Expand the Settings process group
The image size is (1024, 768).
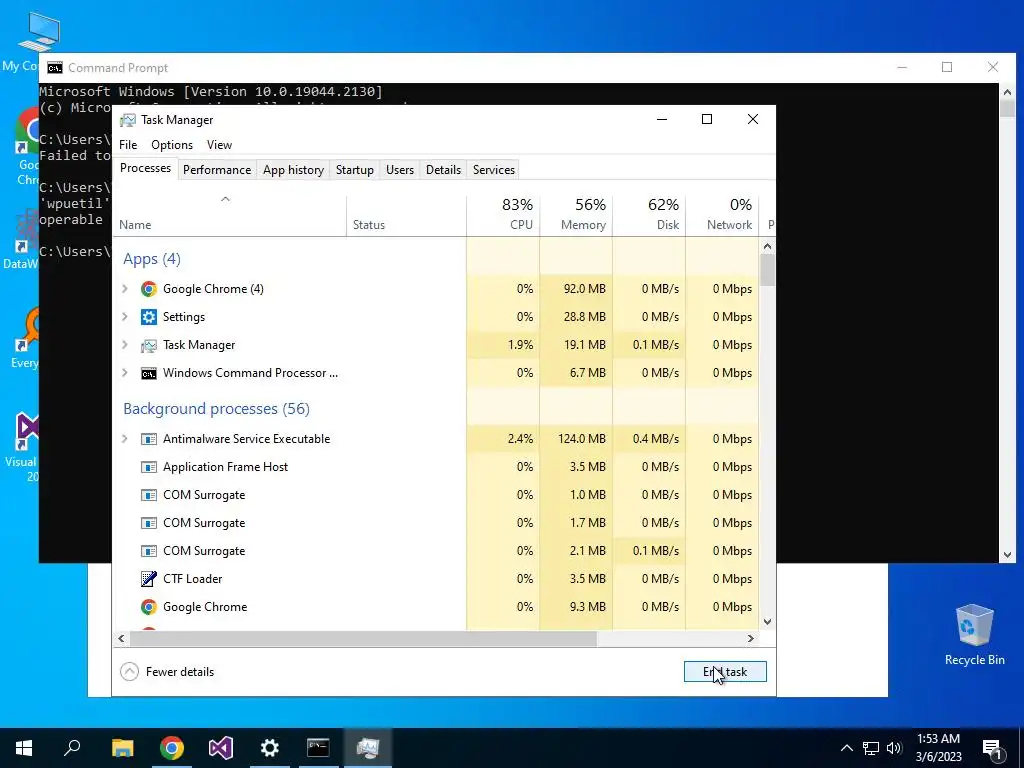pos(125,317)
